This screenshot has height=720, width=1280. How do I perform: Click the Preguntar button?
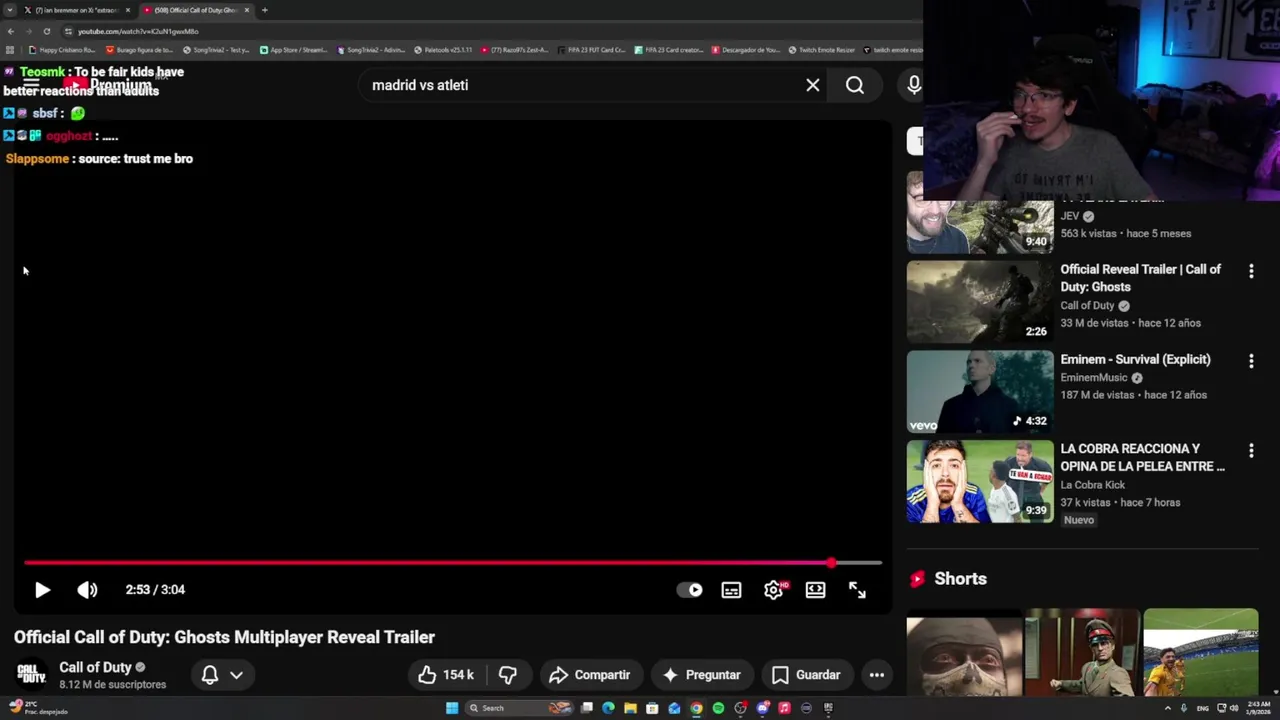pos(701,675)
